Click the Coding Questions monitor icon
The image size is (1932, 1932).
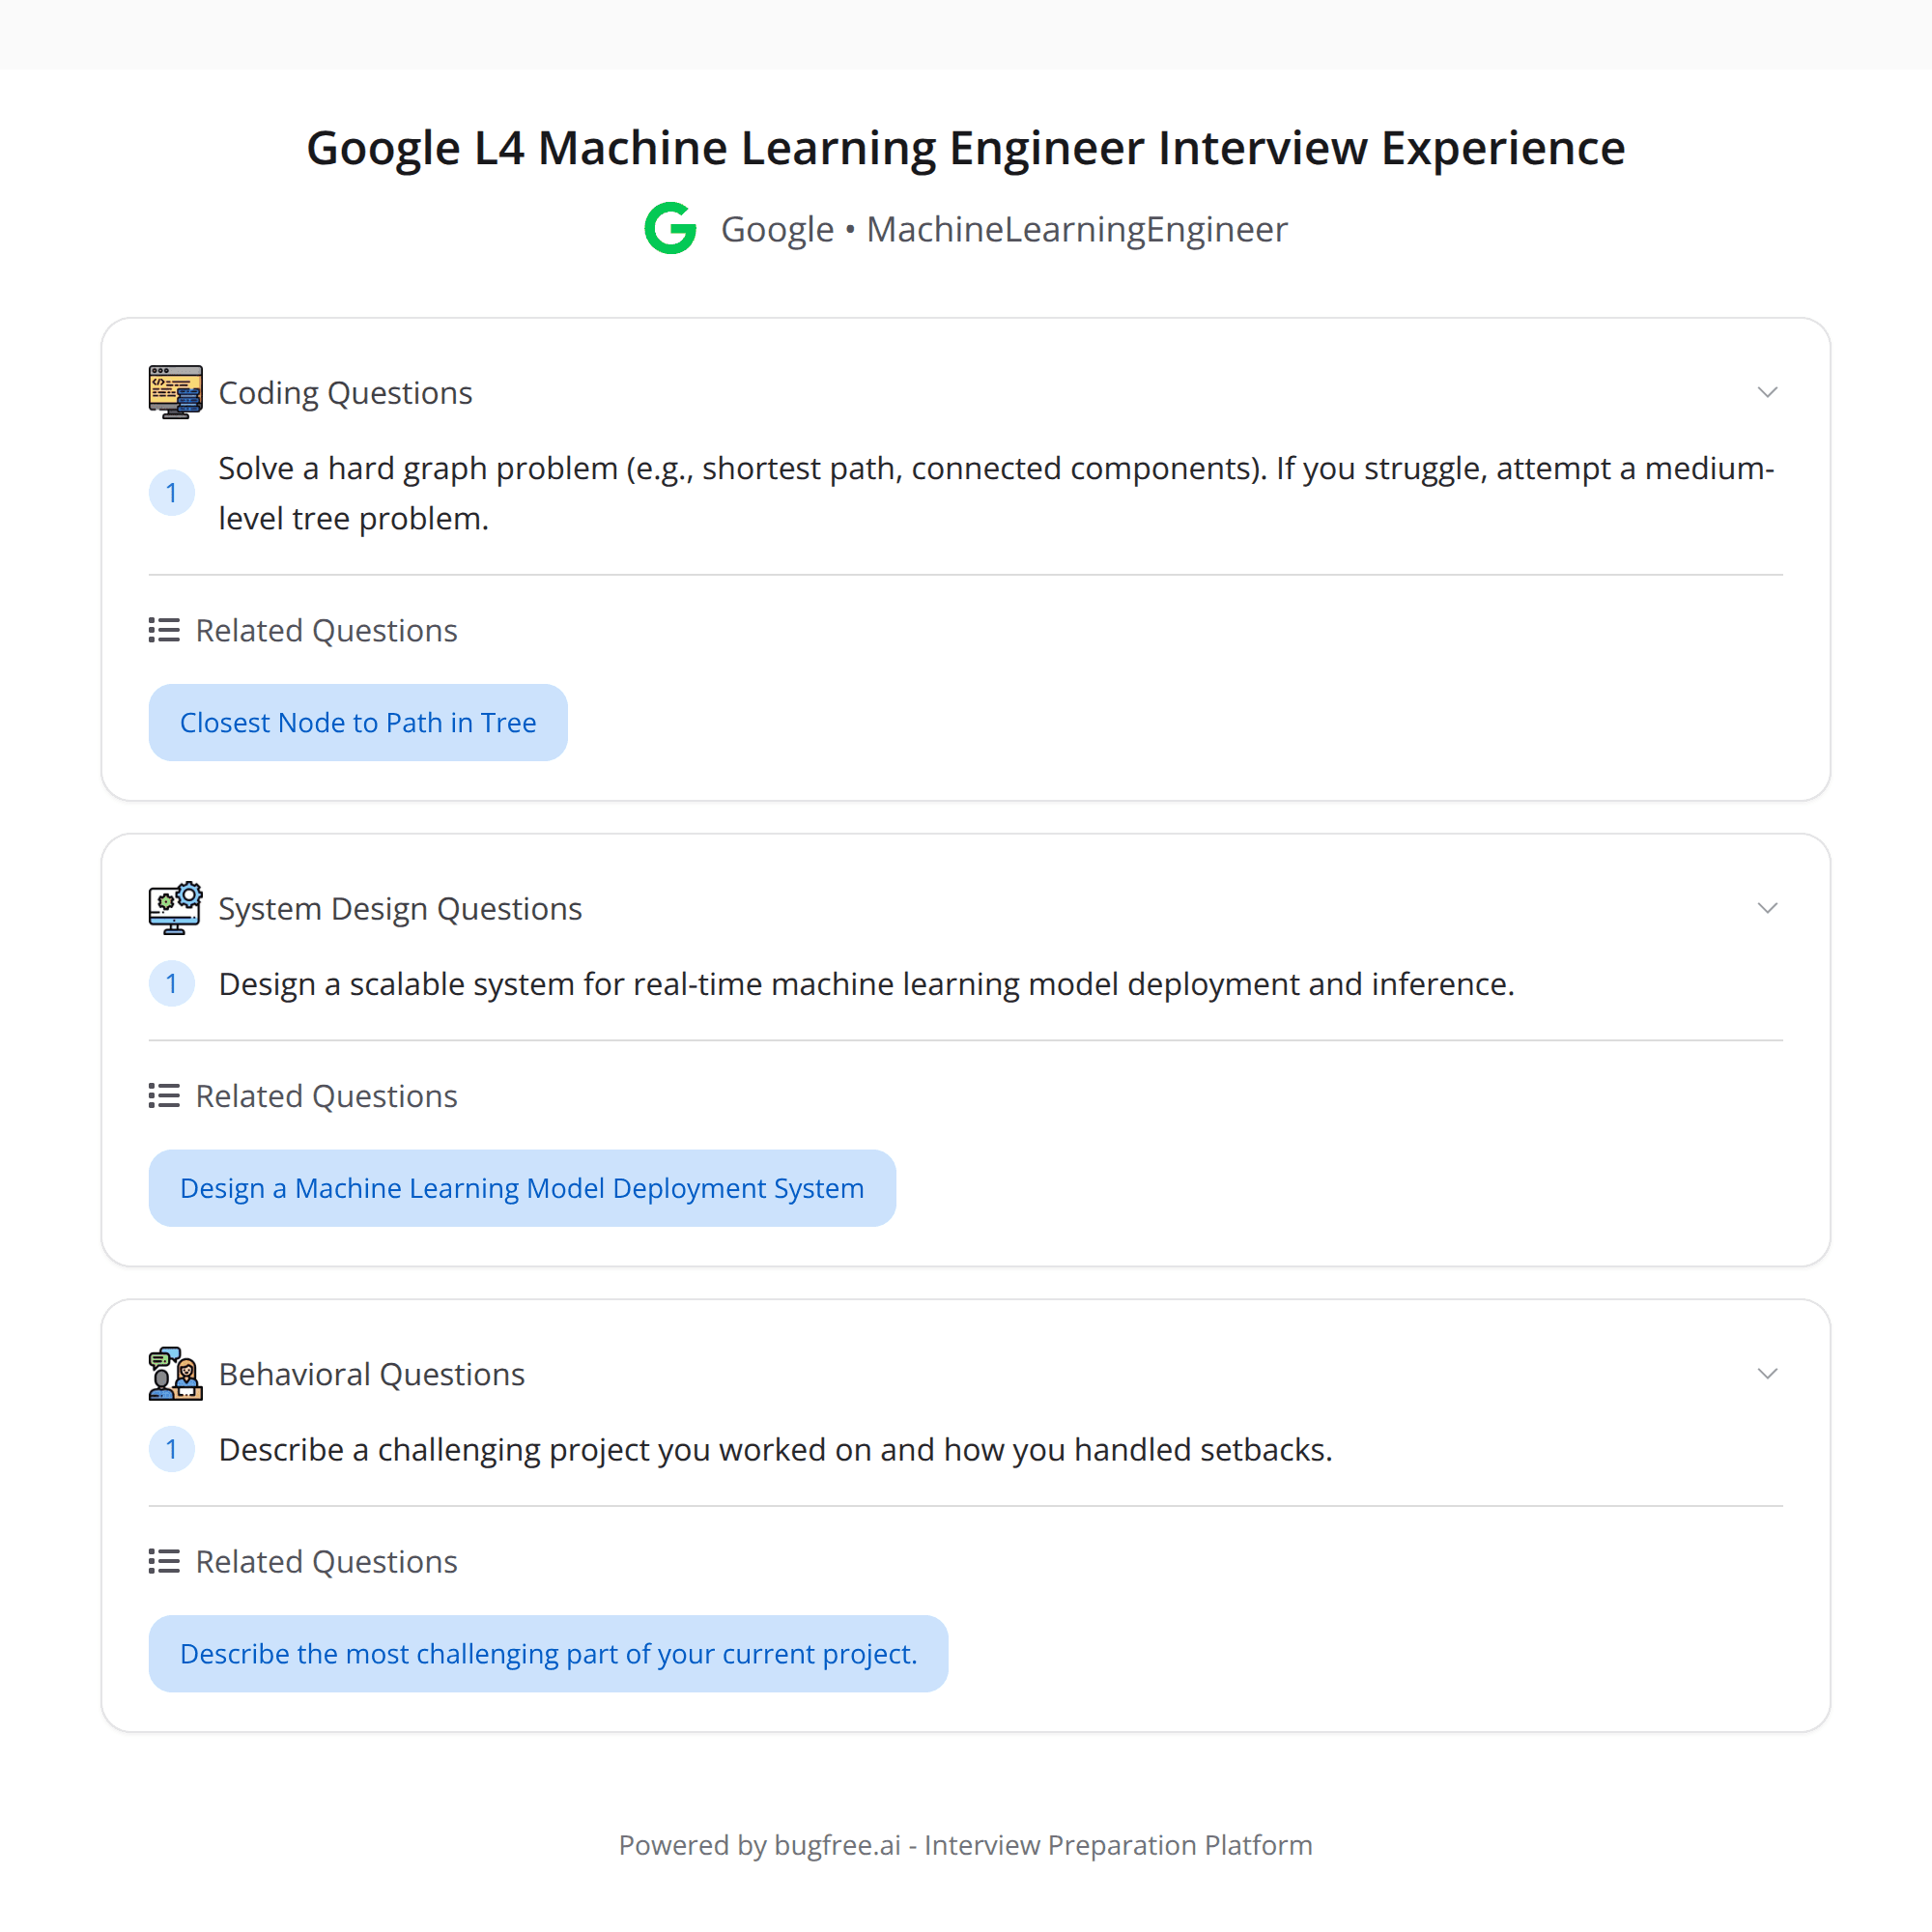pos(175,391)
